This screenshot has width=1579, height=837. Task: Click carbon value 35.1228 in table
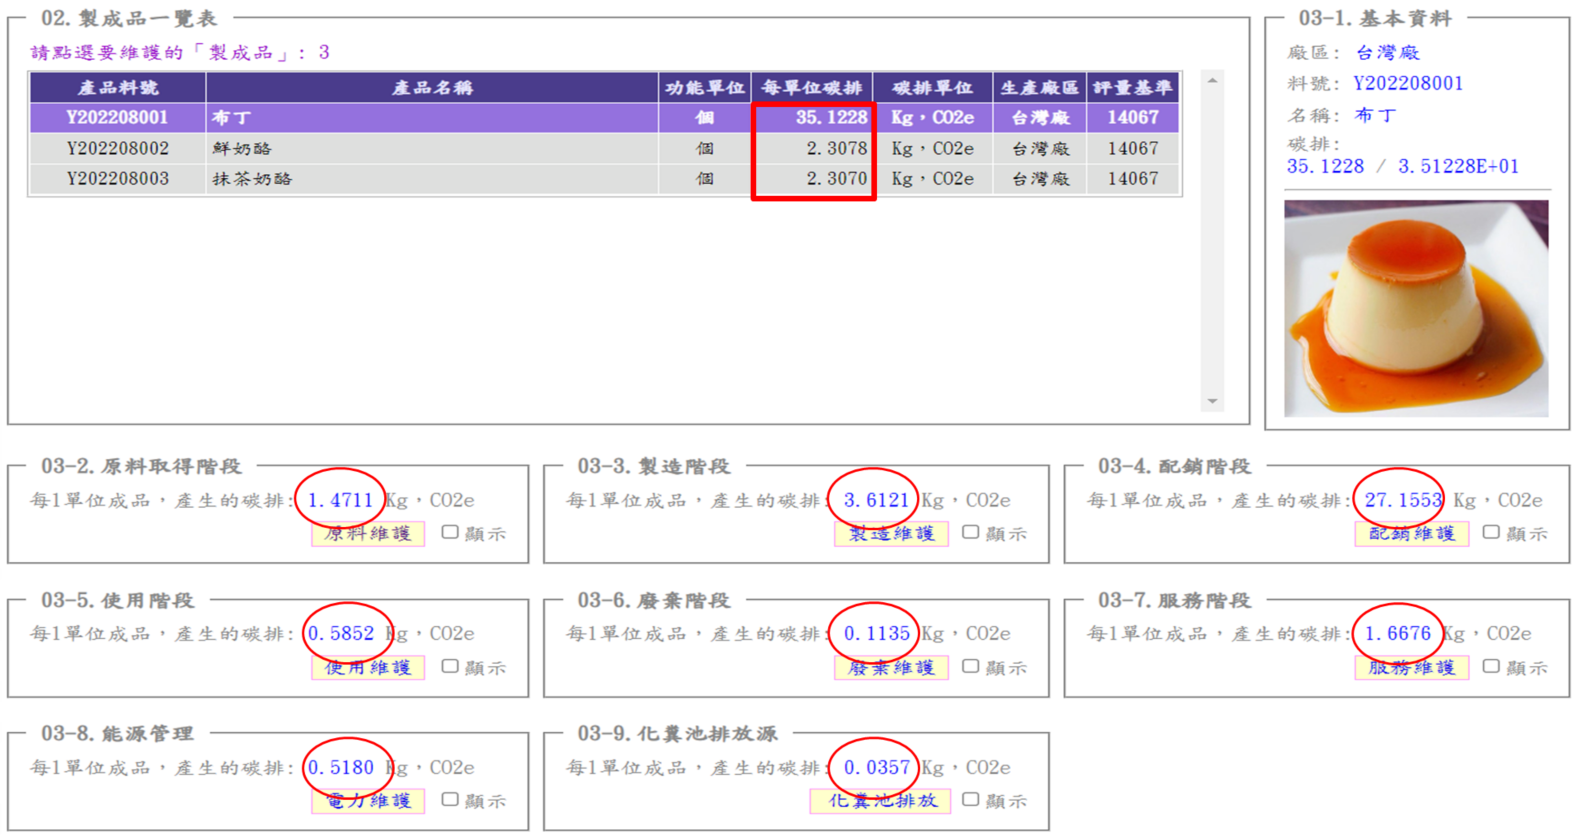(x=831, y=118)
